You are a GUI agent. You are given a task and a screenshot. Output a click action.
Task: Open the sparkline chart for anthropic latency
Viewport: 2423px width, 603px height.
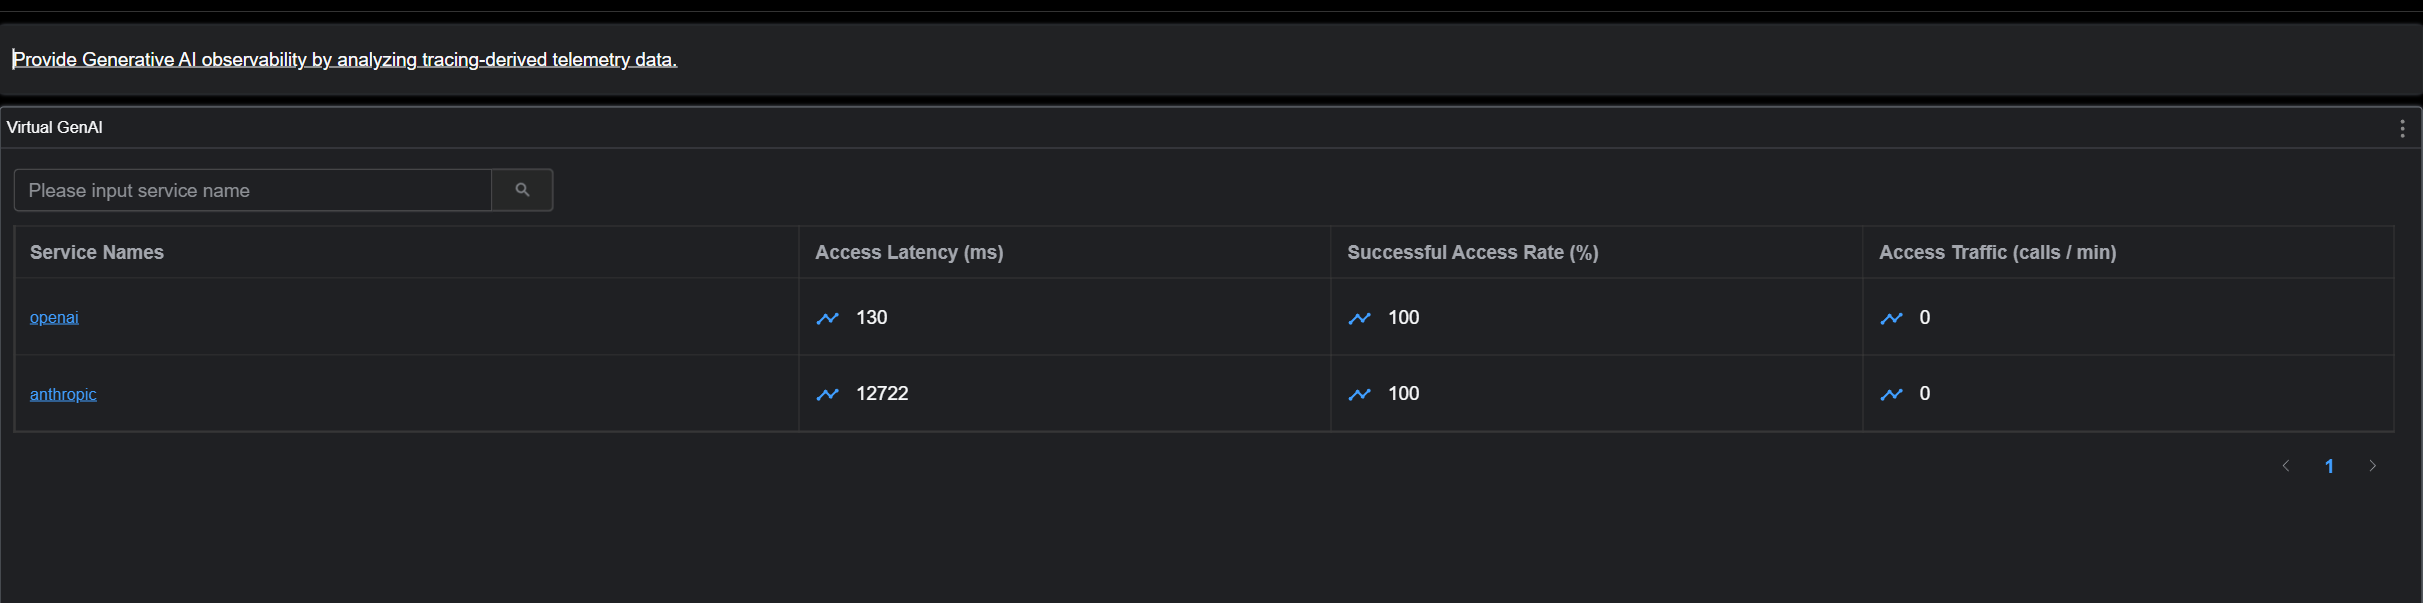coord(827,394)
